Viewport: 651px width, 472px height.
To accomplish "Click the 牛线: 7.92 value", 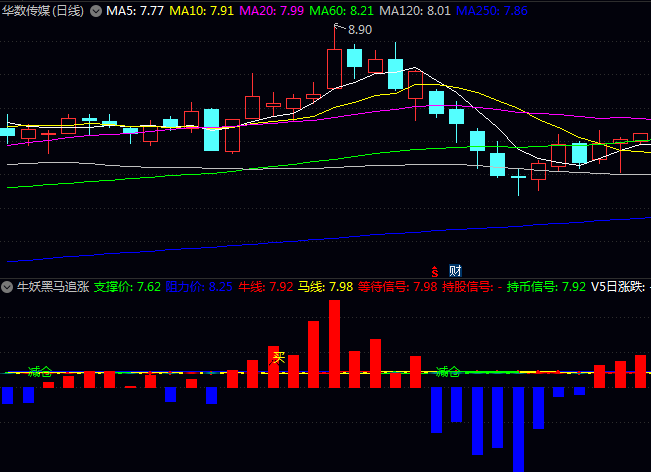I will click(x=266, y=287).
